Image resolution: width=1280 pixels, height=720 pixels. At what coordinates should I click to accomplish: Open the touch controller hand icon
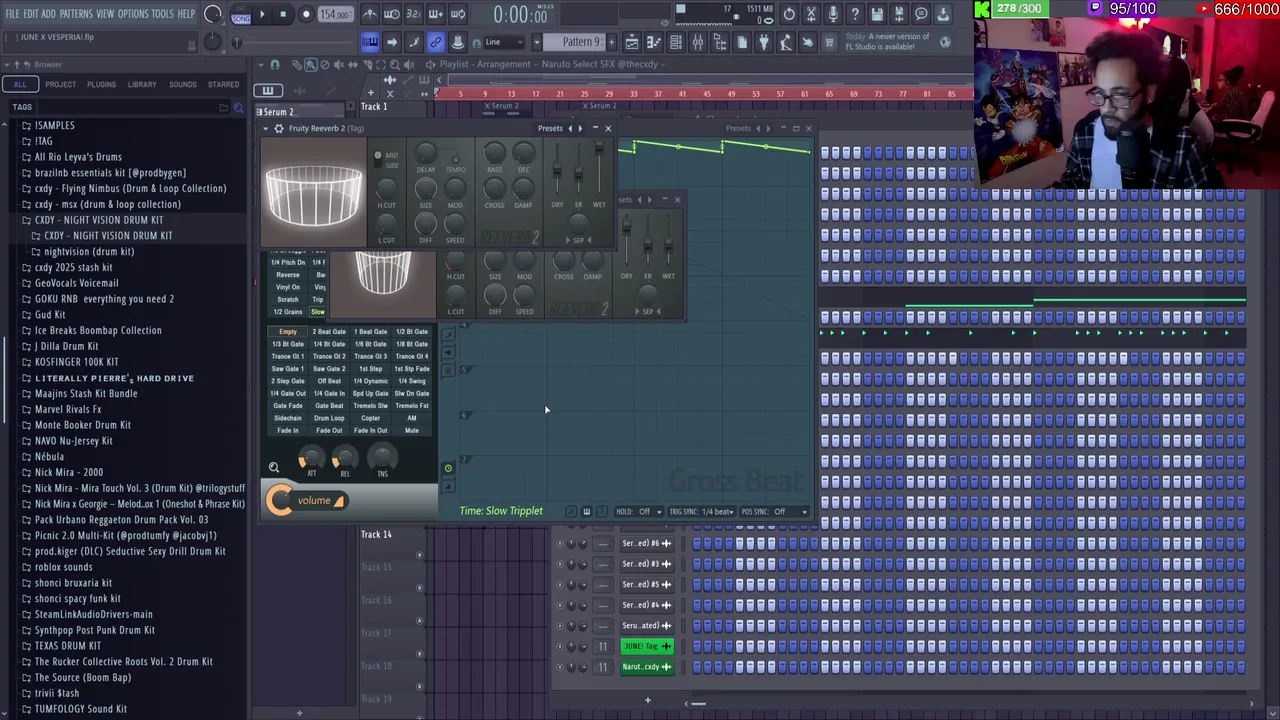pos(807,42)
